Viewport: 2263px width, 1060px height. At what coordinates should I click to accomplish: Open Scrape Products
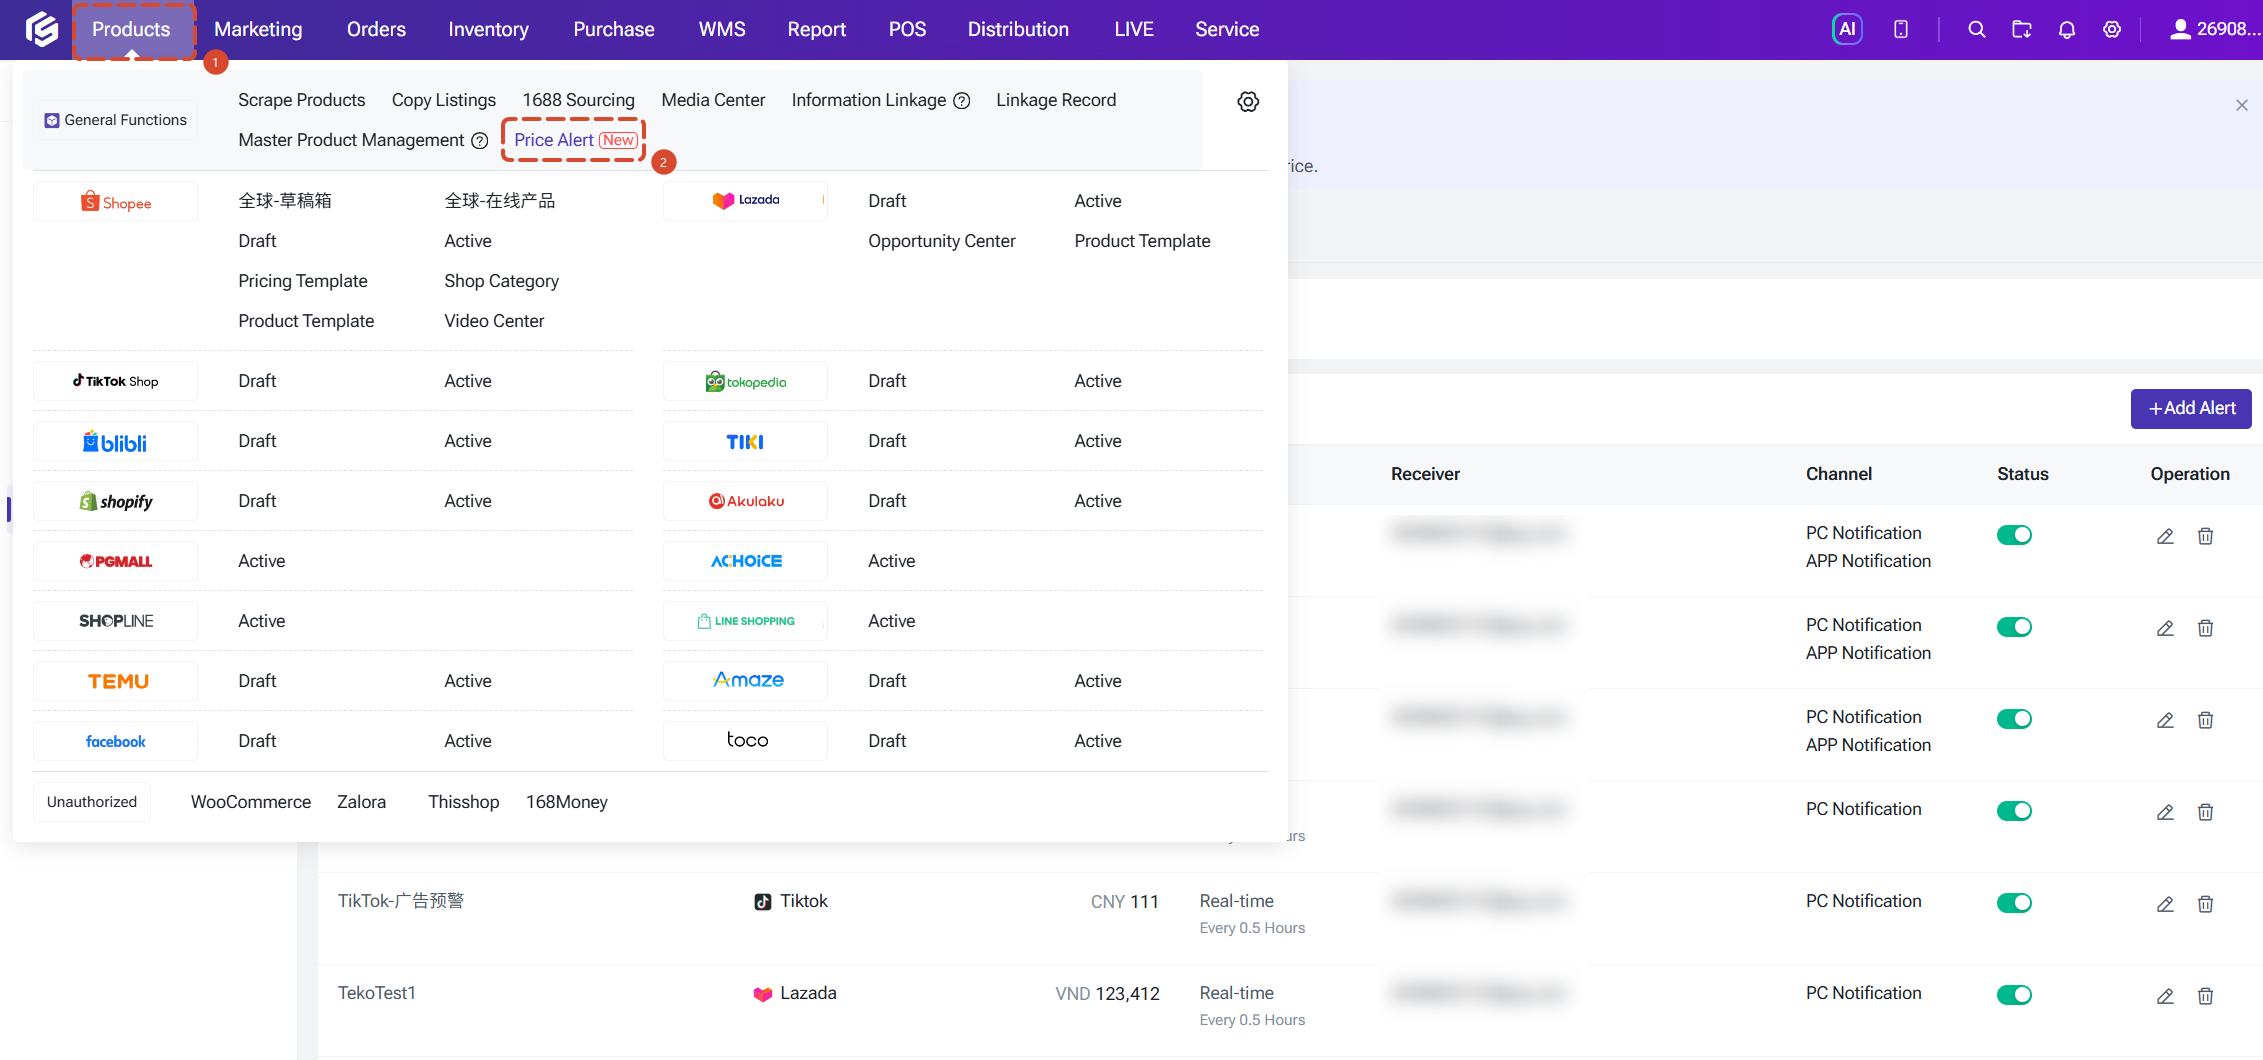pyautogui.click(x=301, y=100)
